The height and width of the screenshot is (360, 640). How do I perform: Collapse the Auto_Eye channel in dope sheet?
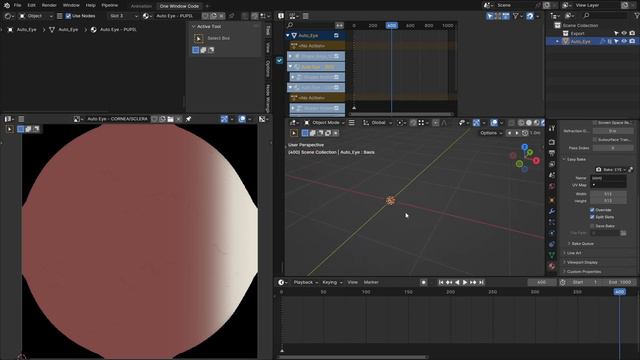(288, 36)
